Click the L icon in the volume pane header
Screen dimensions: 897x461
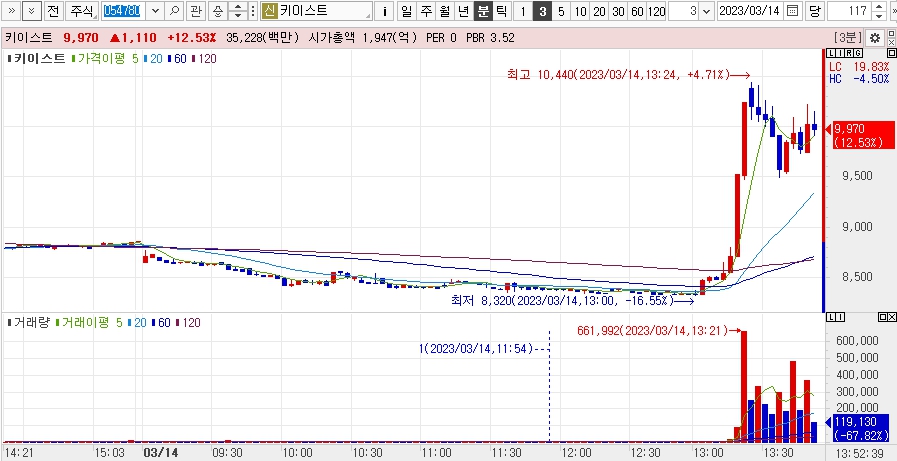(832, 317)
